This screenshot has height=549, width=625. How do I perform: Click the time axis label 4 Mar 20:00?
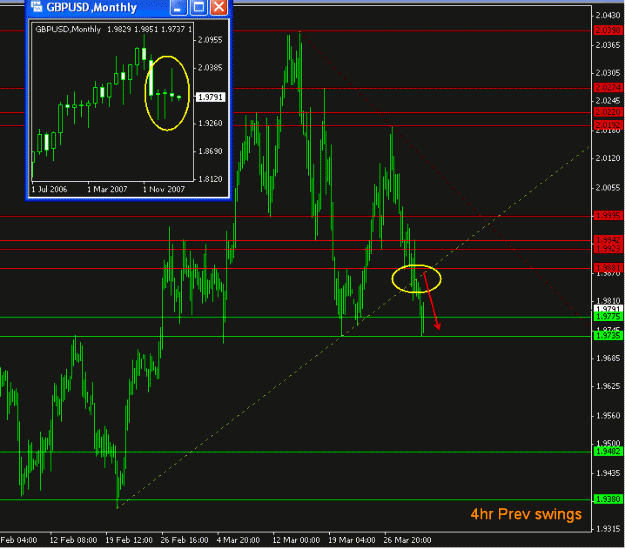pyautogui.click(x=238, y=540)
